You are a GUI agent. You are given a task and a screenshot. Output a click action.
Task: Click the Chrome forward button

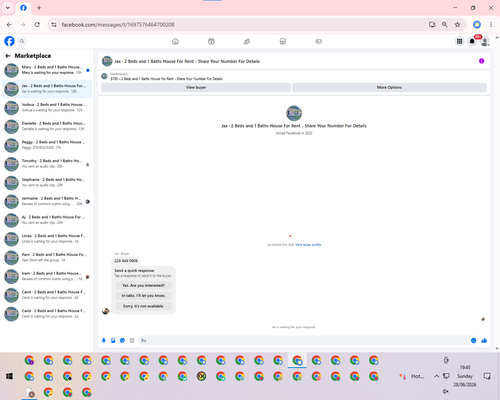23,24
